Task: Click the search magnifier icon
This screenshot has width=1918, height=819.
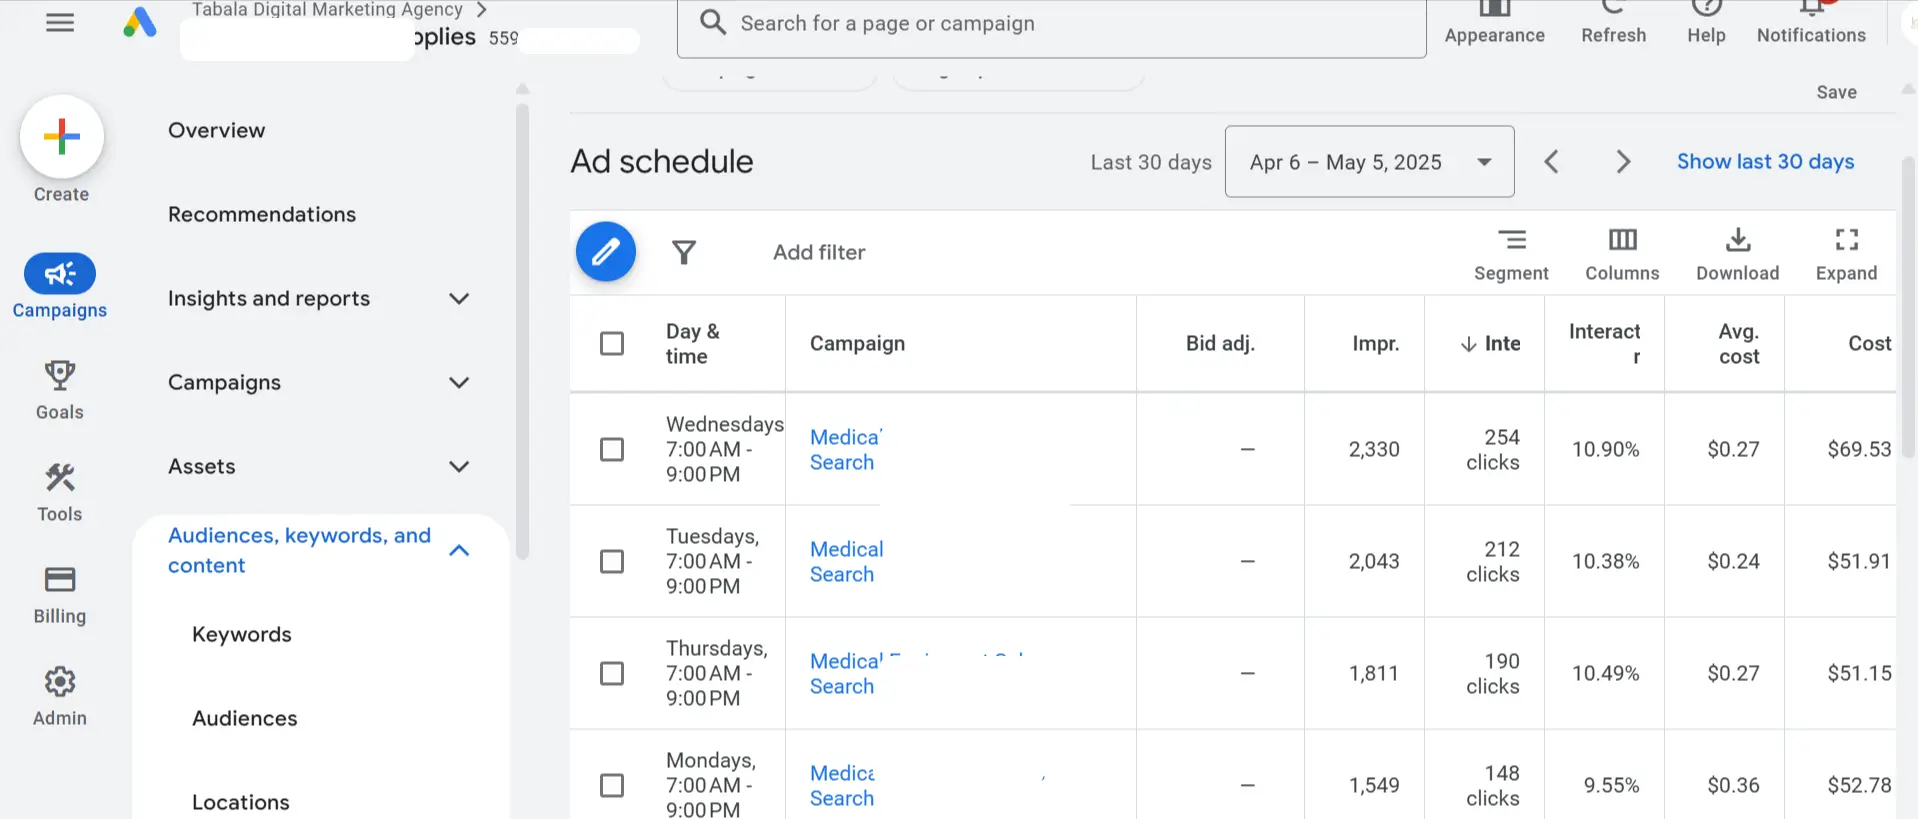Action: coord(713,23)
